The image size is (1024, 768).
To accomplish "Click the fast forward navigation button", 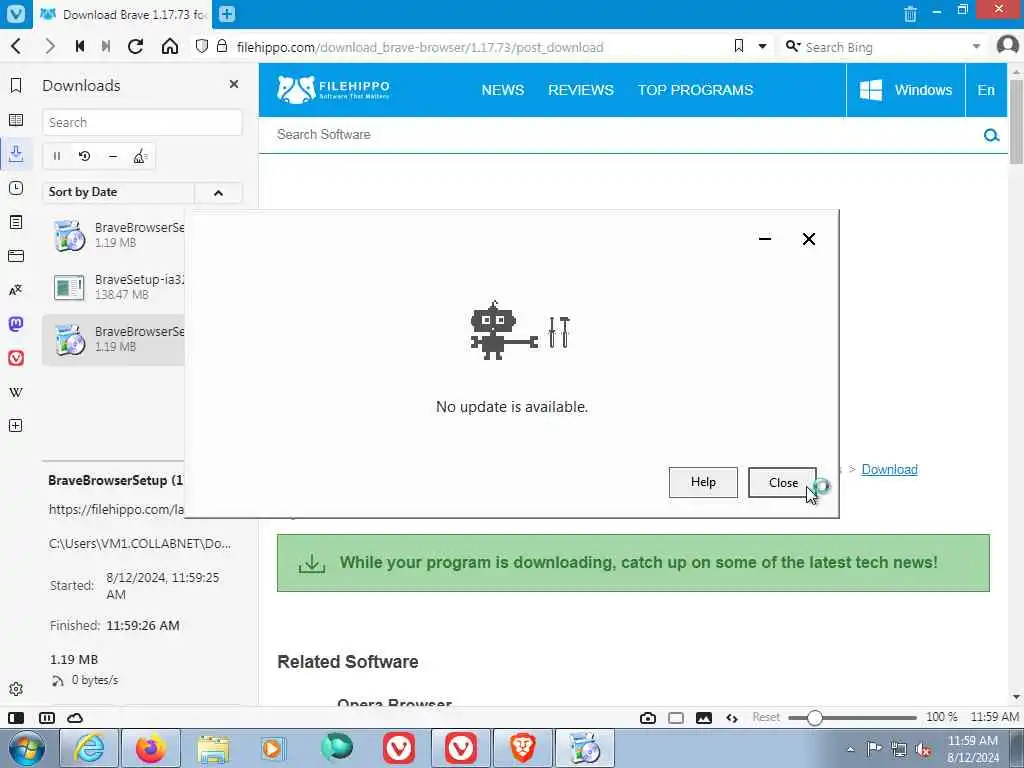I will pos(106,46).
